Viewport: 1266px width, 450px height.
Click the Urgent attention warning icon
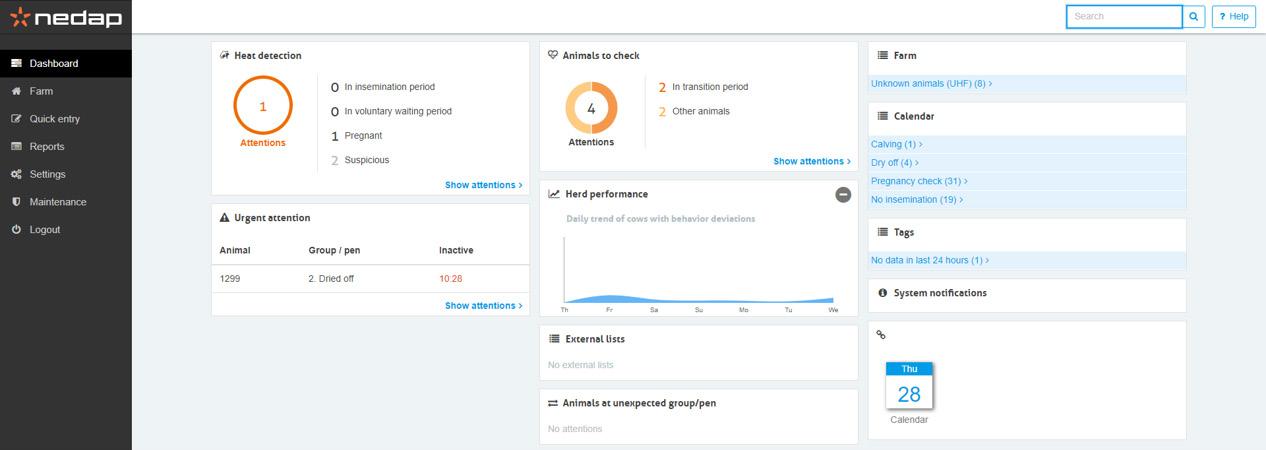(x=224, y=218)
